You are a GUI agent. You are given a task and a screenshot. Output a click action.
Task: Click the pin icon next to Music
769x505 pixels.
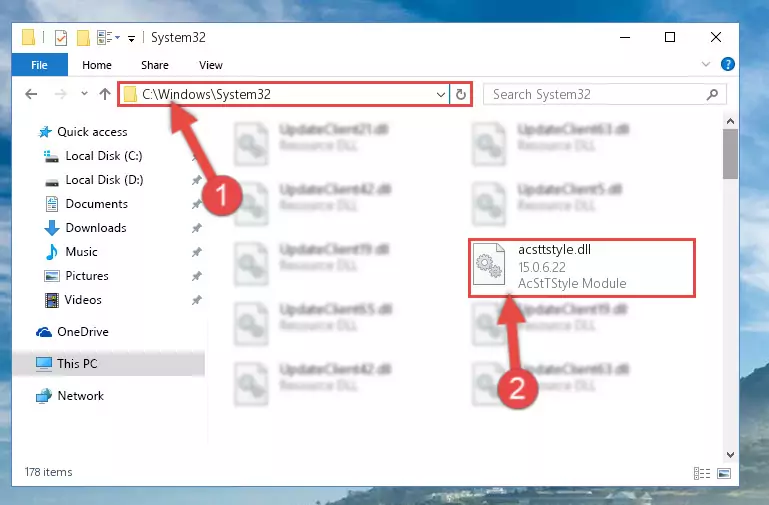pyautogui.click(x=197, y=252)
